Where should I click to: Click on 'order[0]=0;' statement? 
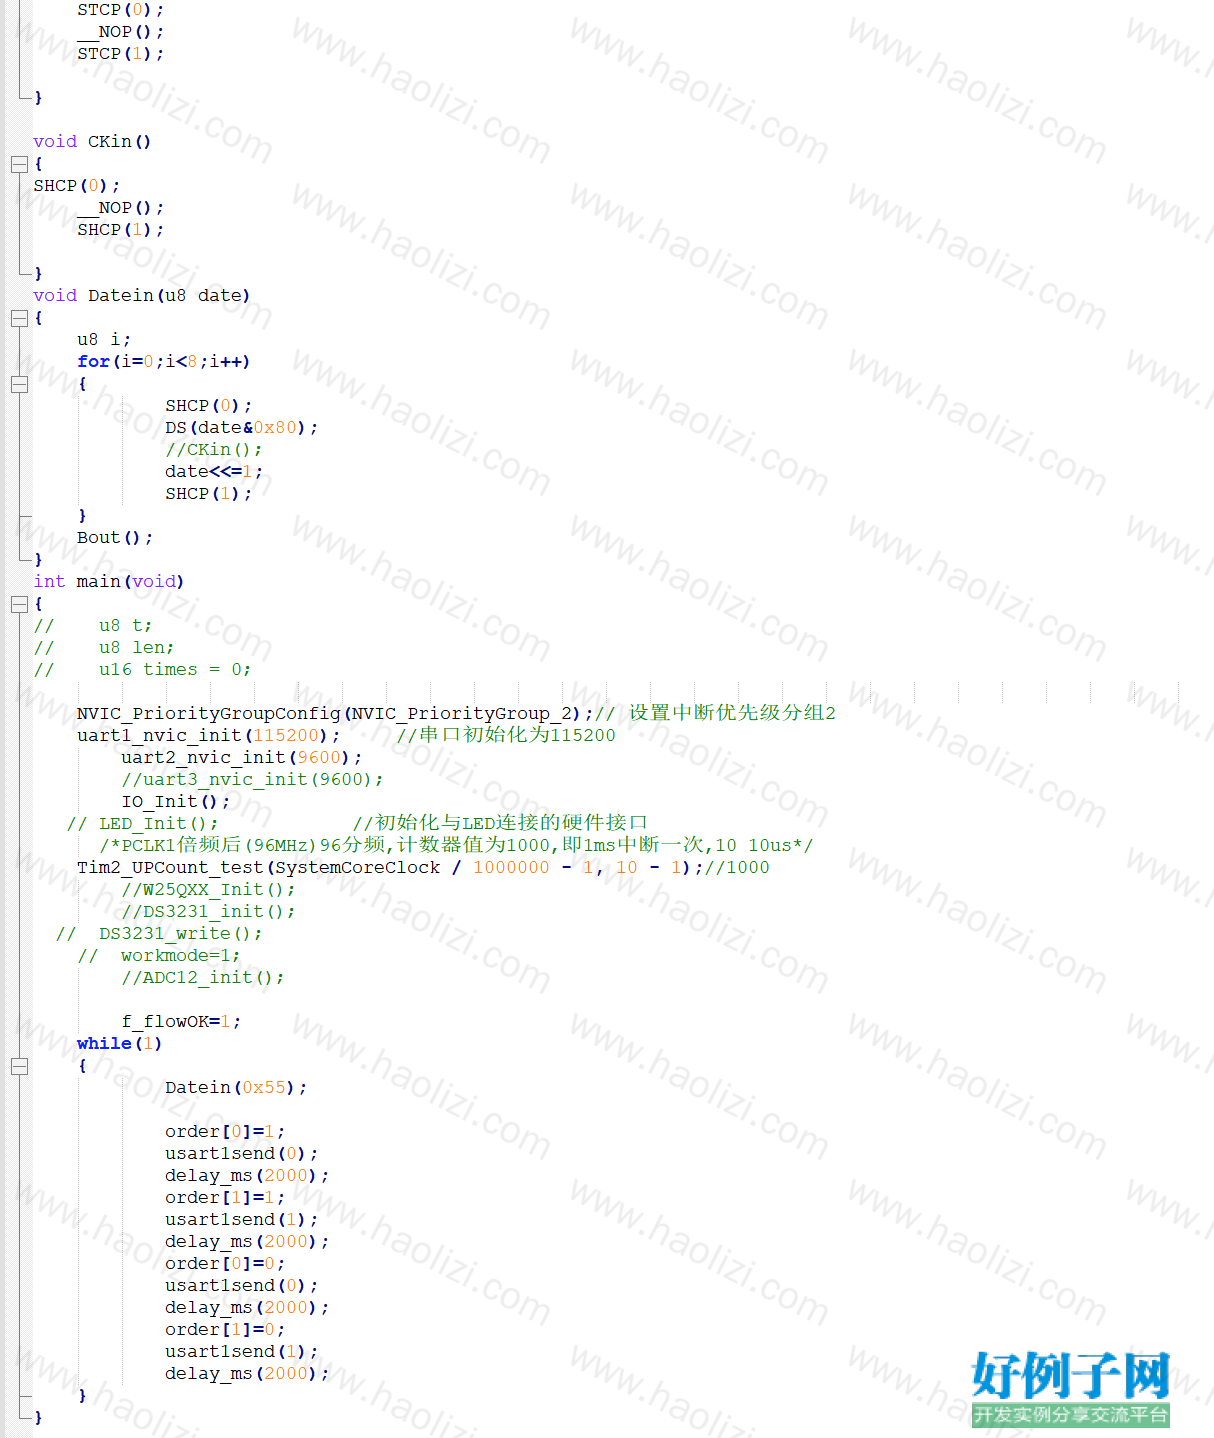coord(225,1264)
